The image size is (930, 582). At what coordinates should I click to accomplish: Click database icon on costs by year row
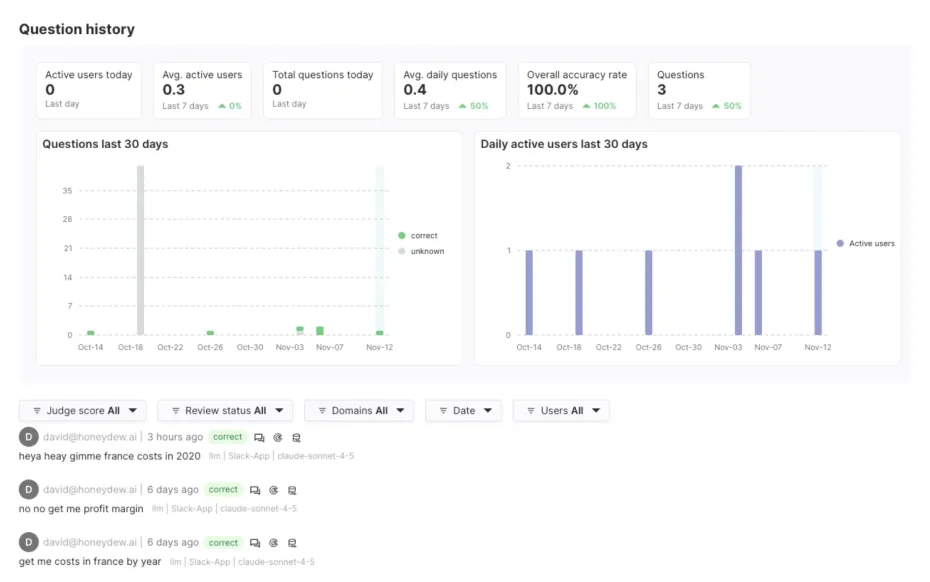click(292, 543)
